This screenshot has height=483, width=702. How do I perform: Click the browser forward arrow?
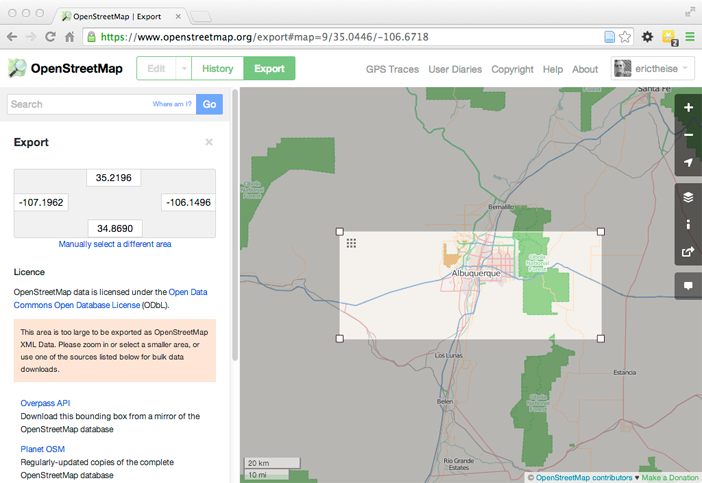point(31,37)
